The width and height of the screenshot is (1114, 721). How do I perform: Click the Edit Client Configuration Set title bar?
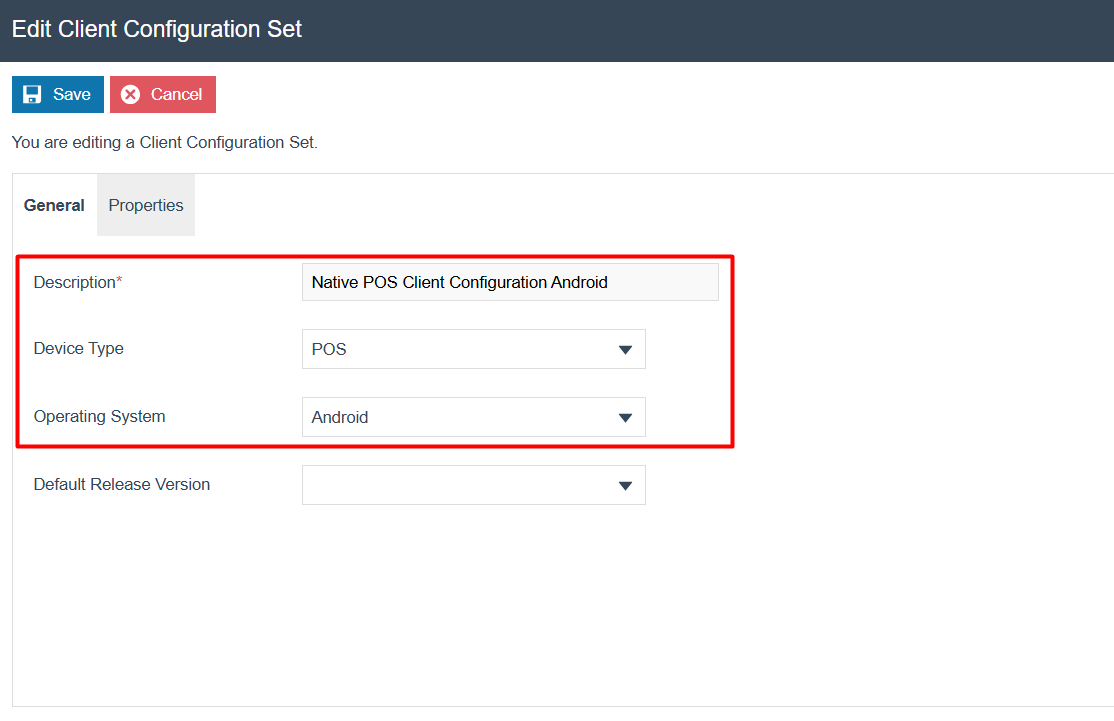[156, 29]
